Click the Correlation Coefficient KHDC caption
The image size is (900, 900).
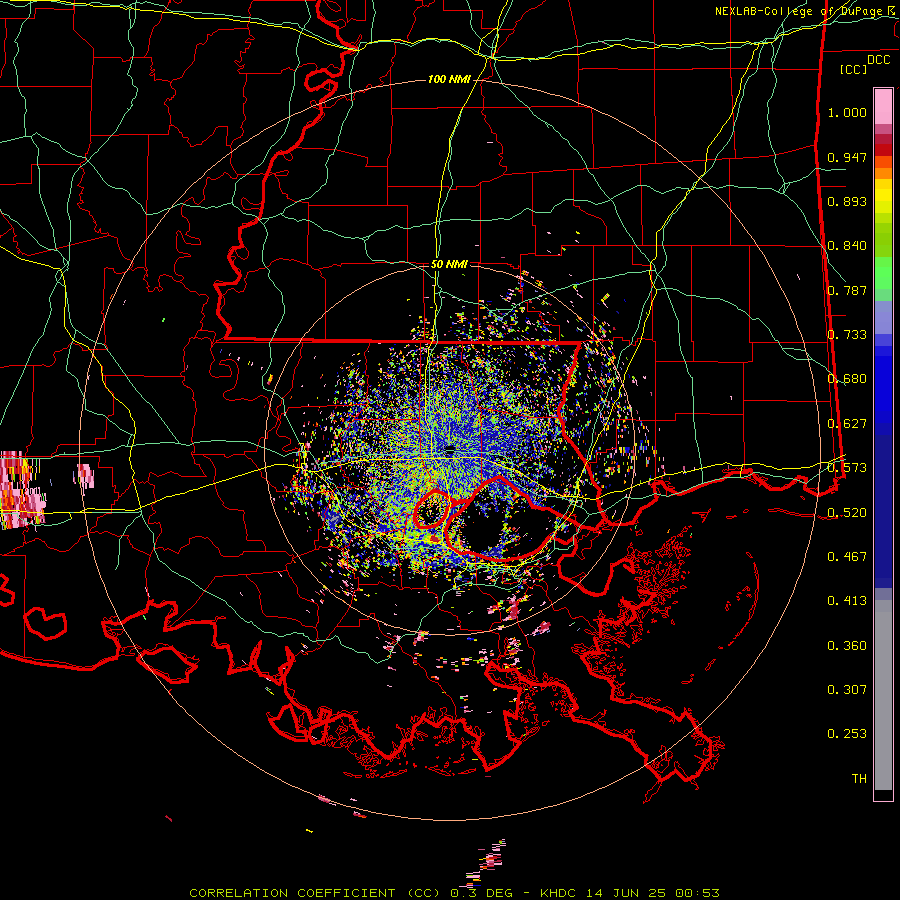454,893
